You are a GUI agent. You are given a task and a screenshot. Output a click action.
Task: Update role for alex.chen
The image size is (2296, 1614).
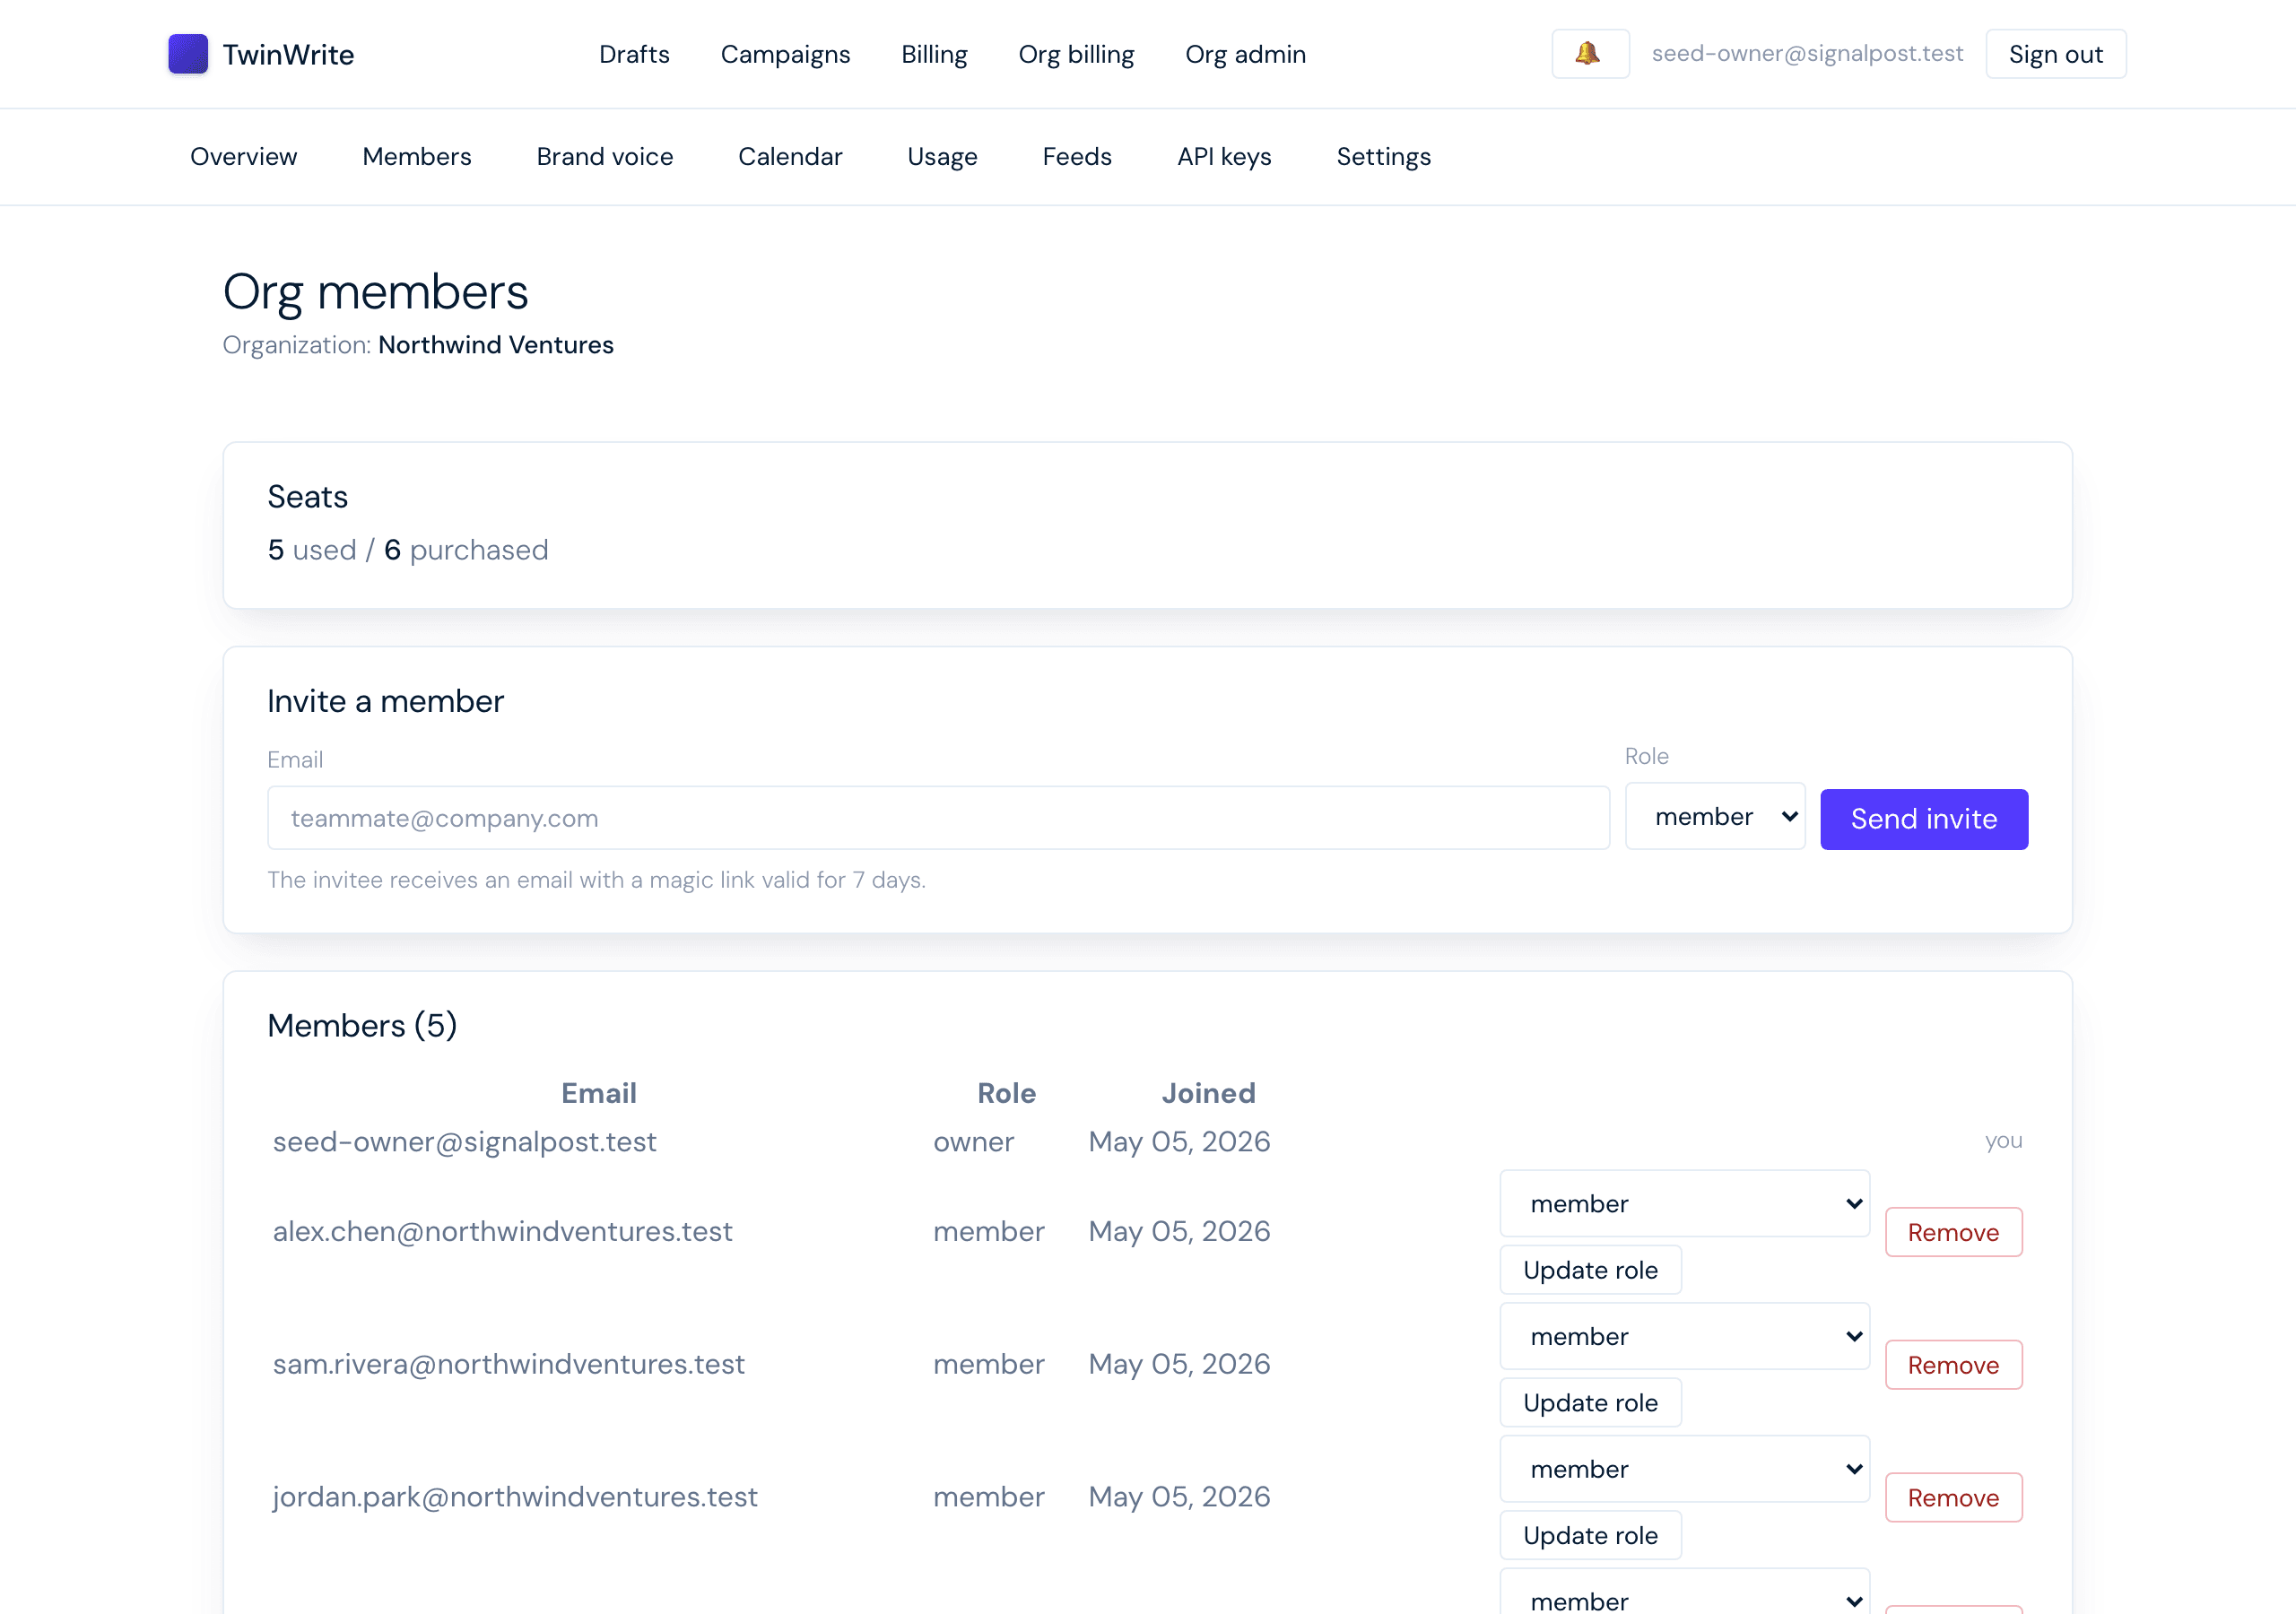click(x=1590, y=1270)
